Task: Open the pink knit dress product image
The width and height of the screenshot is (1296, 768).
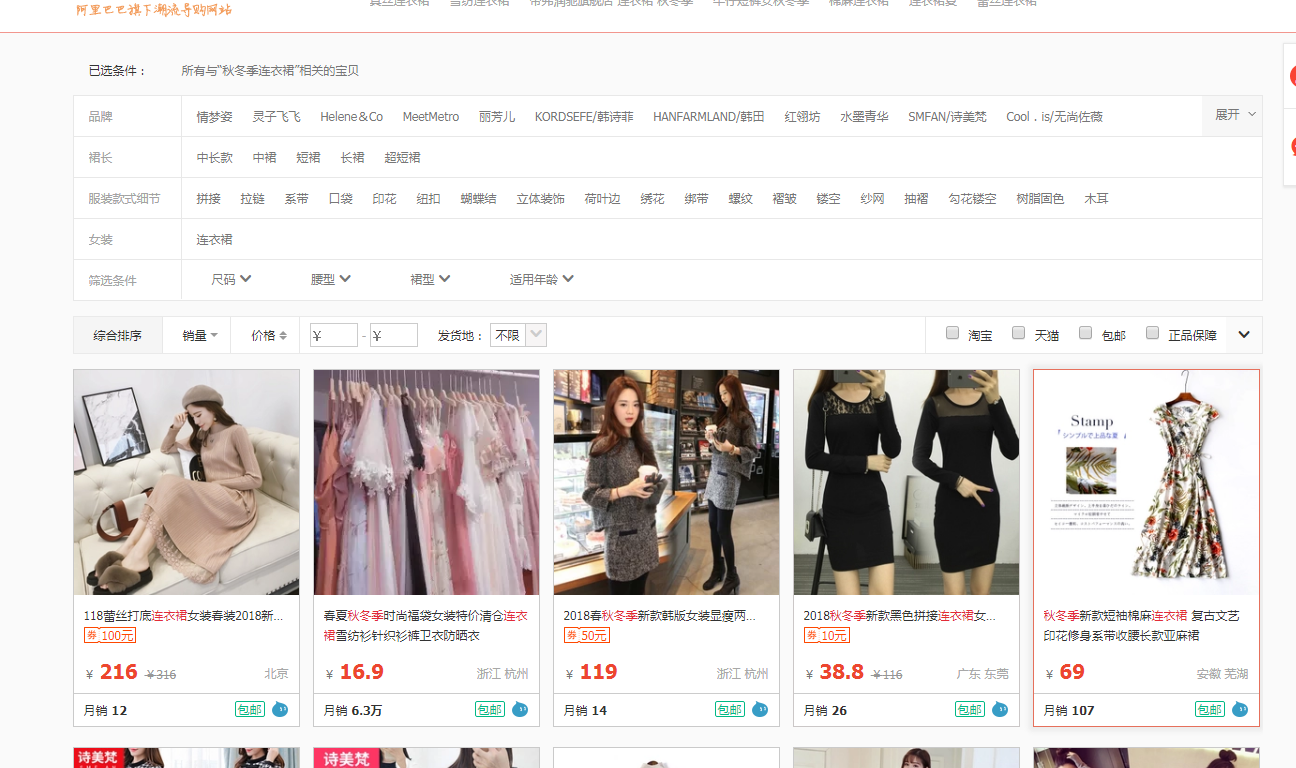Action: click(187, 483)
